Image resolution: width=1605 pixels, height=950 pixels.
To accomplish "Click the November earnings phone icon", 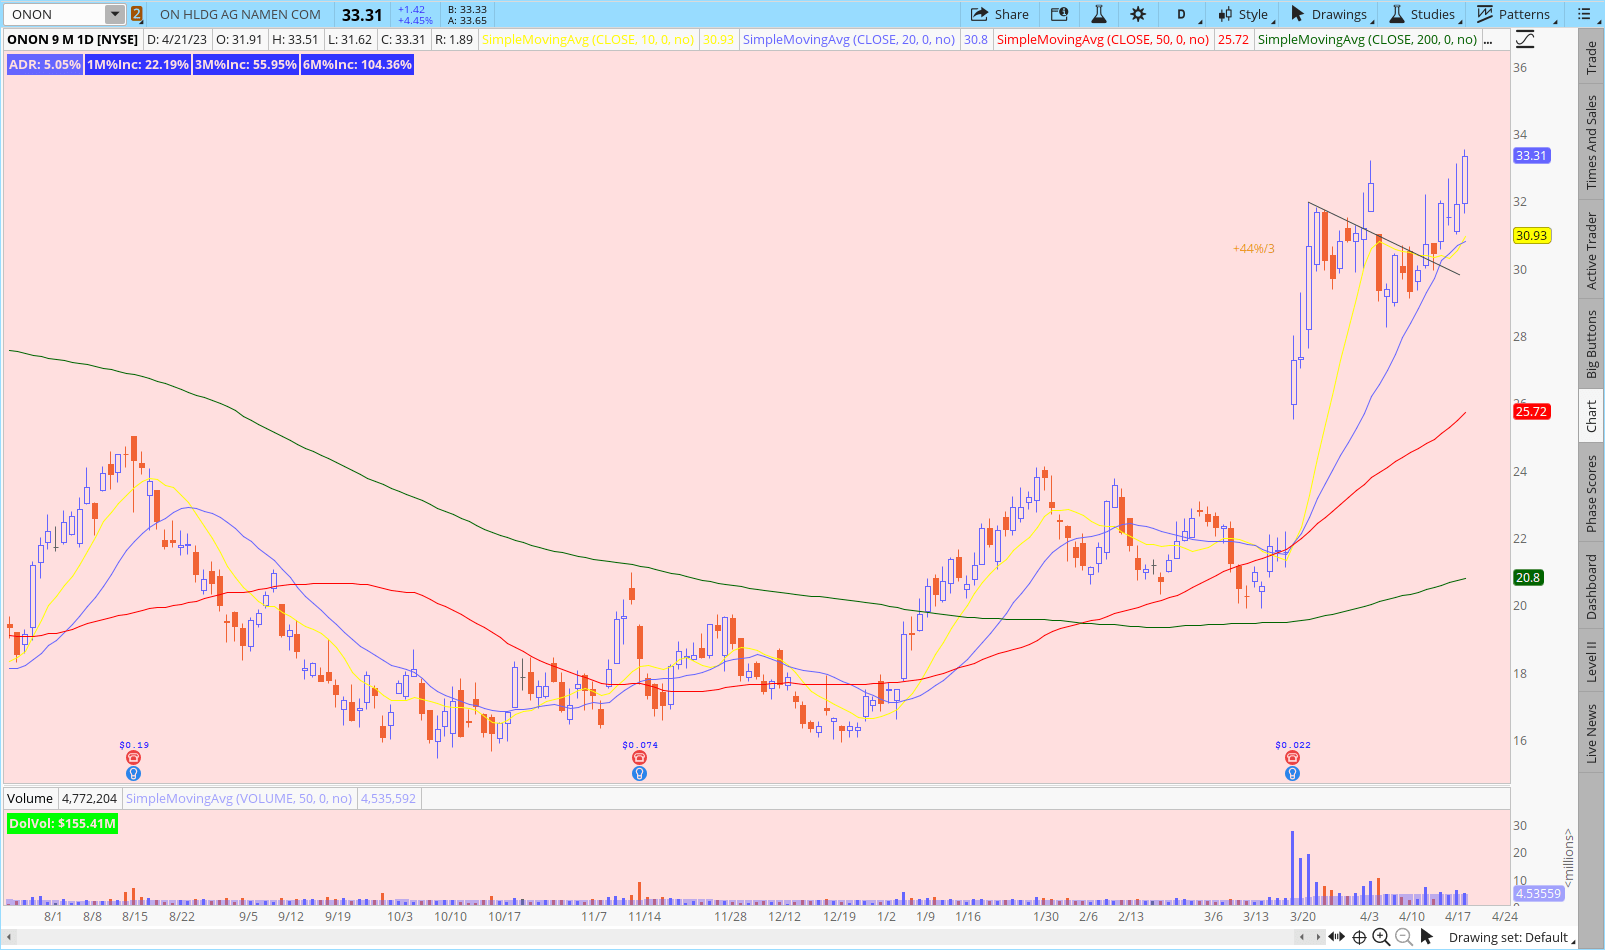I will pos(639,758).
